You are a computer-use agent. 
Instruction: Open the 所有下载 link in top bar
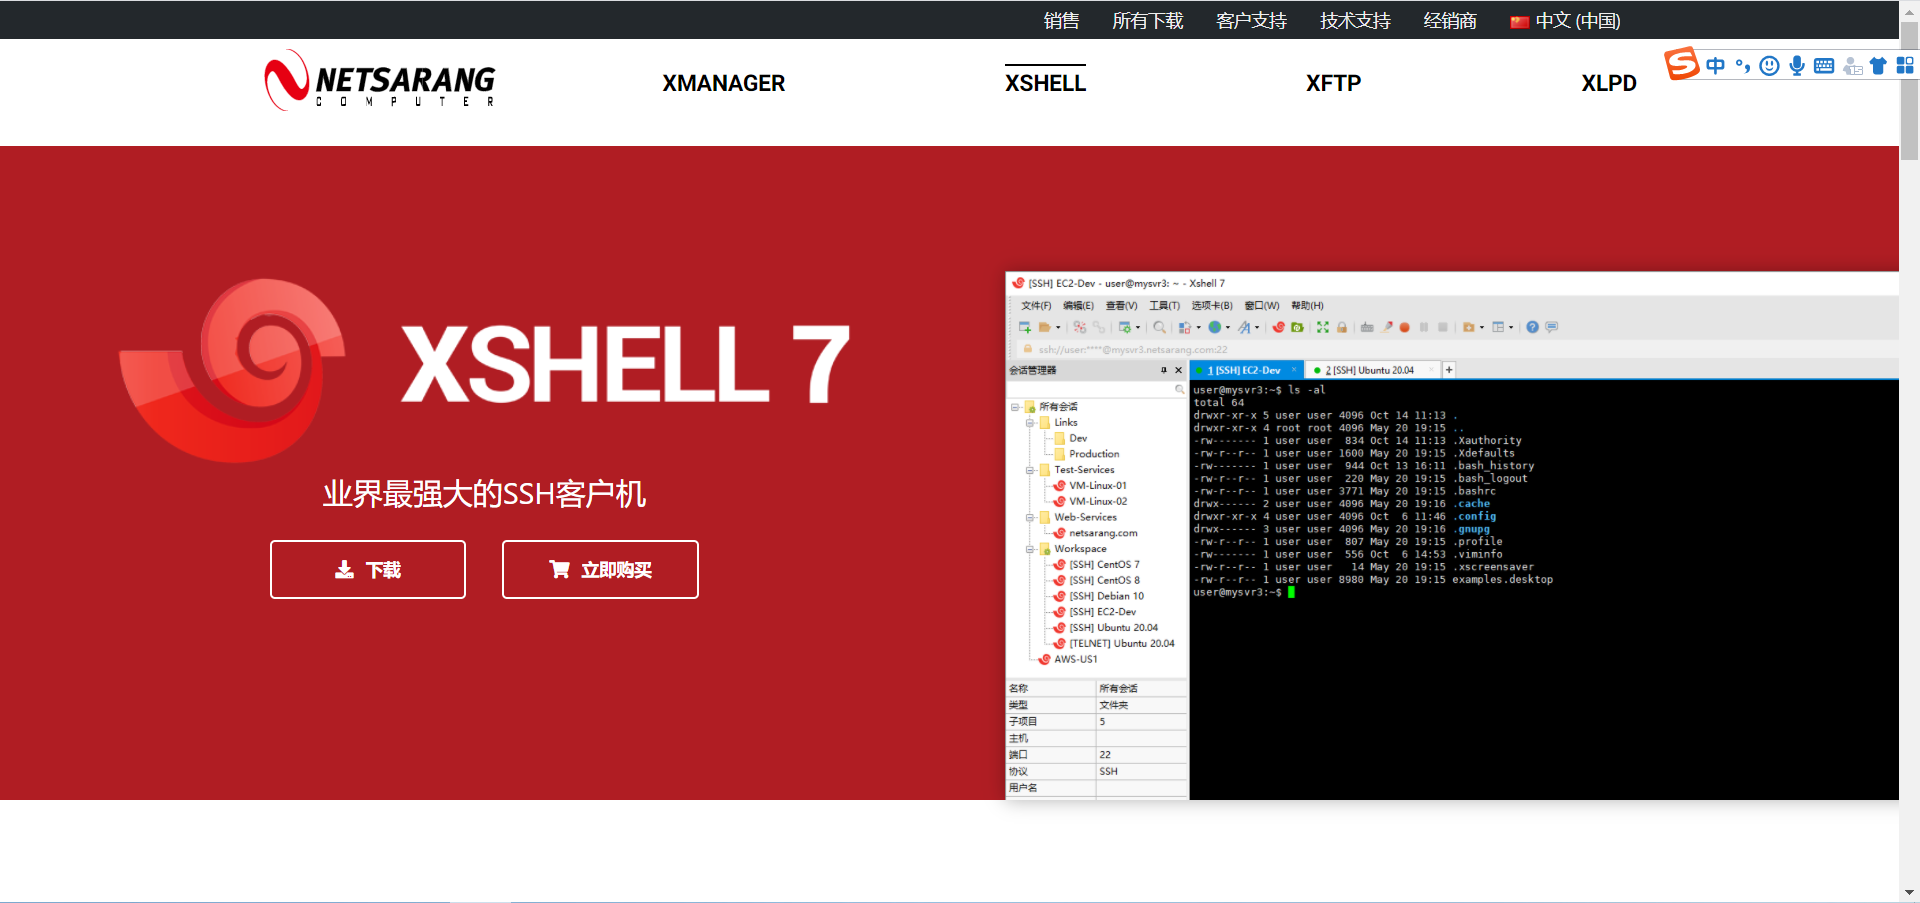pos(1148,21)
